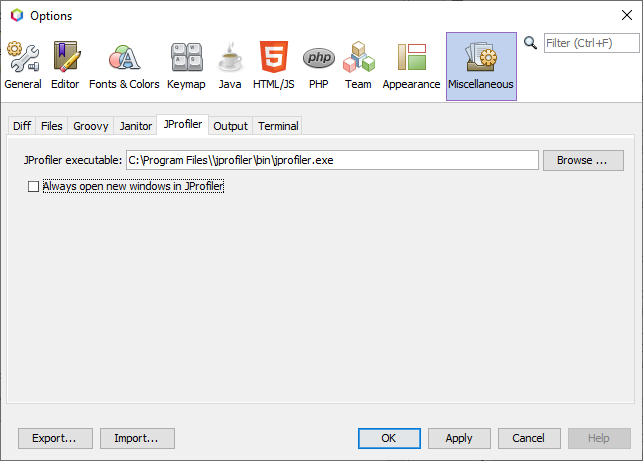The image size is (643, 461).
Task: Click the Export... button
Action: coord(55,438)
